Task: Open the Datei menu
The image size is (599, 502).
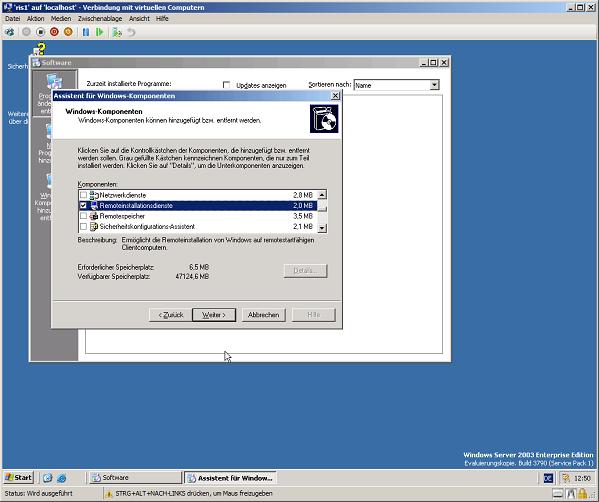Action: (12, 18)
